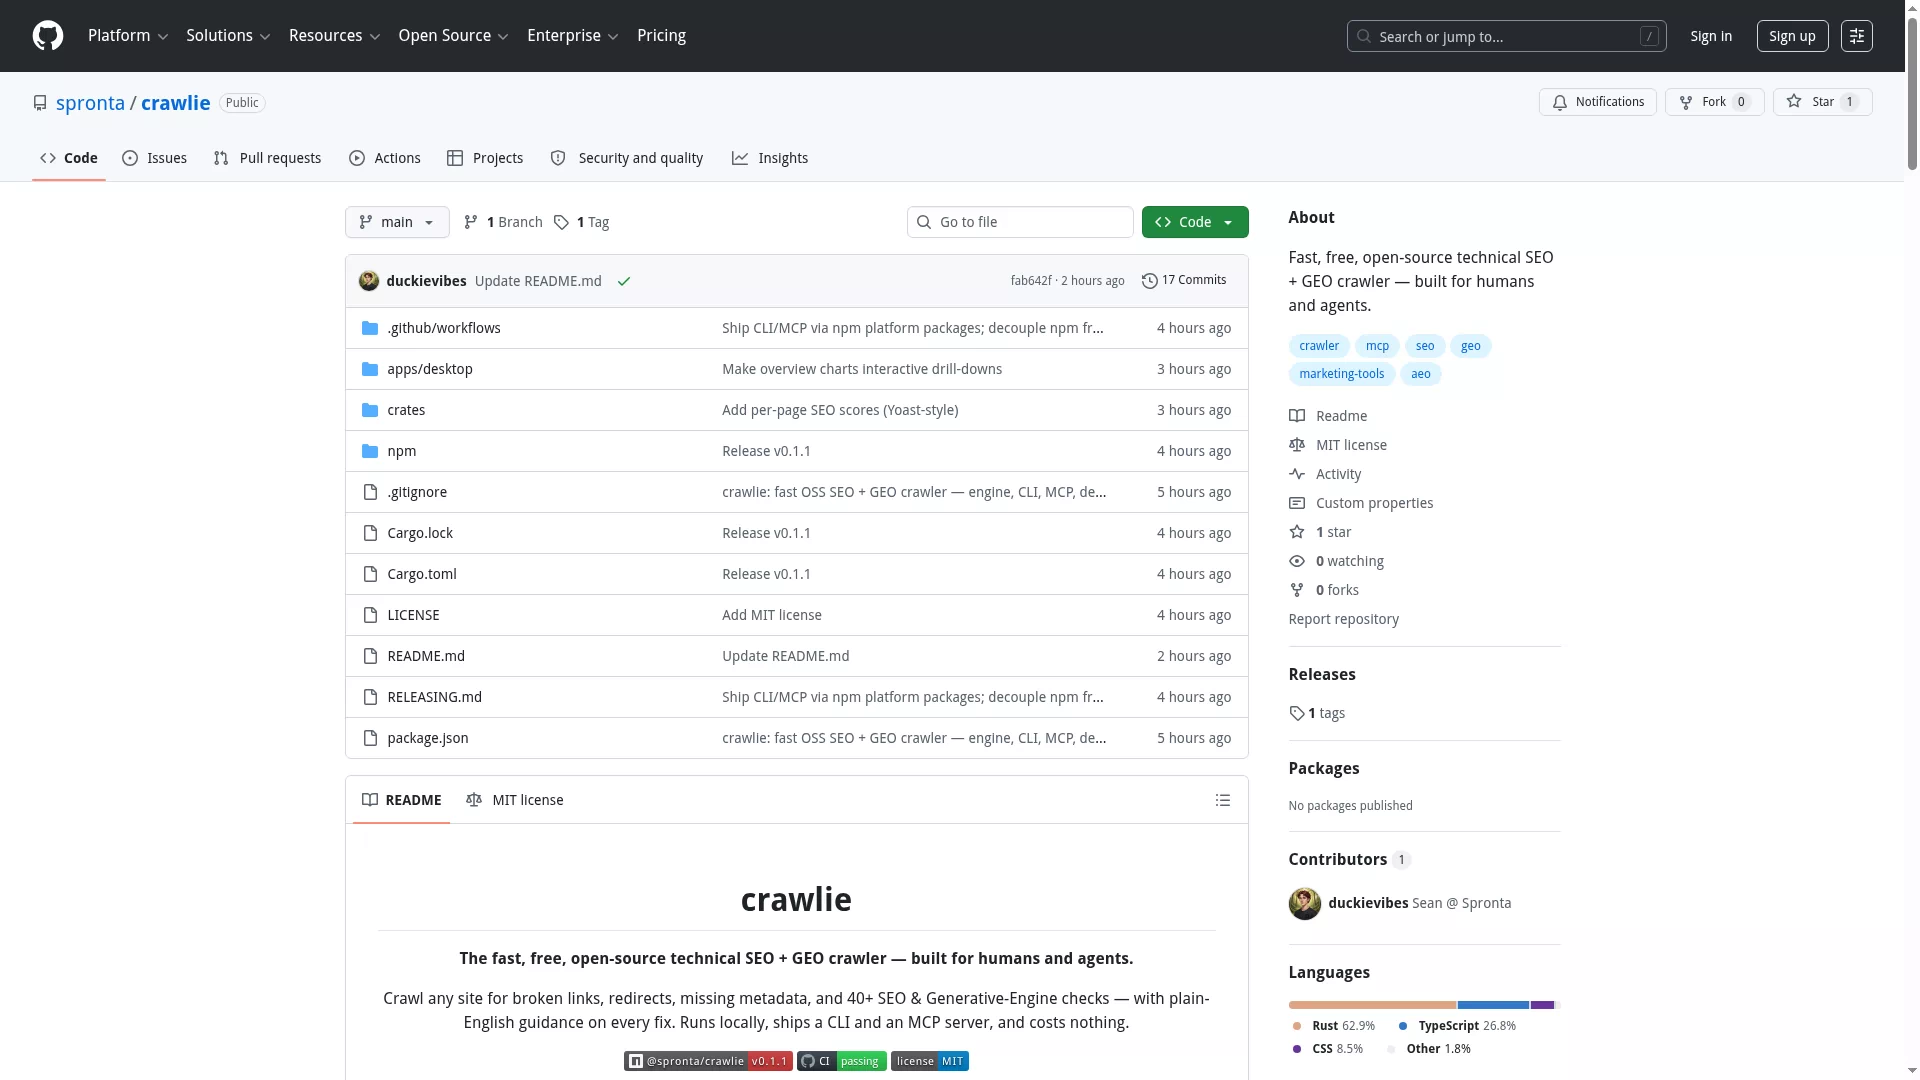This screenshot has width=1920, height=1080.
Task: Open the Projects tab
Action: pos(485,158)
